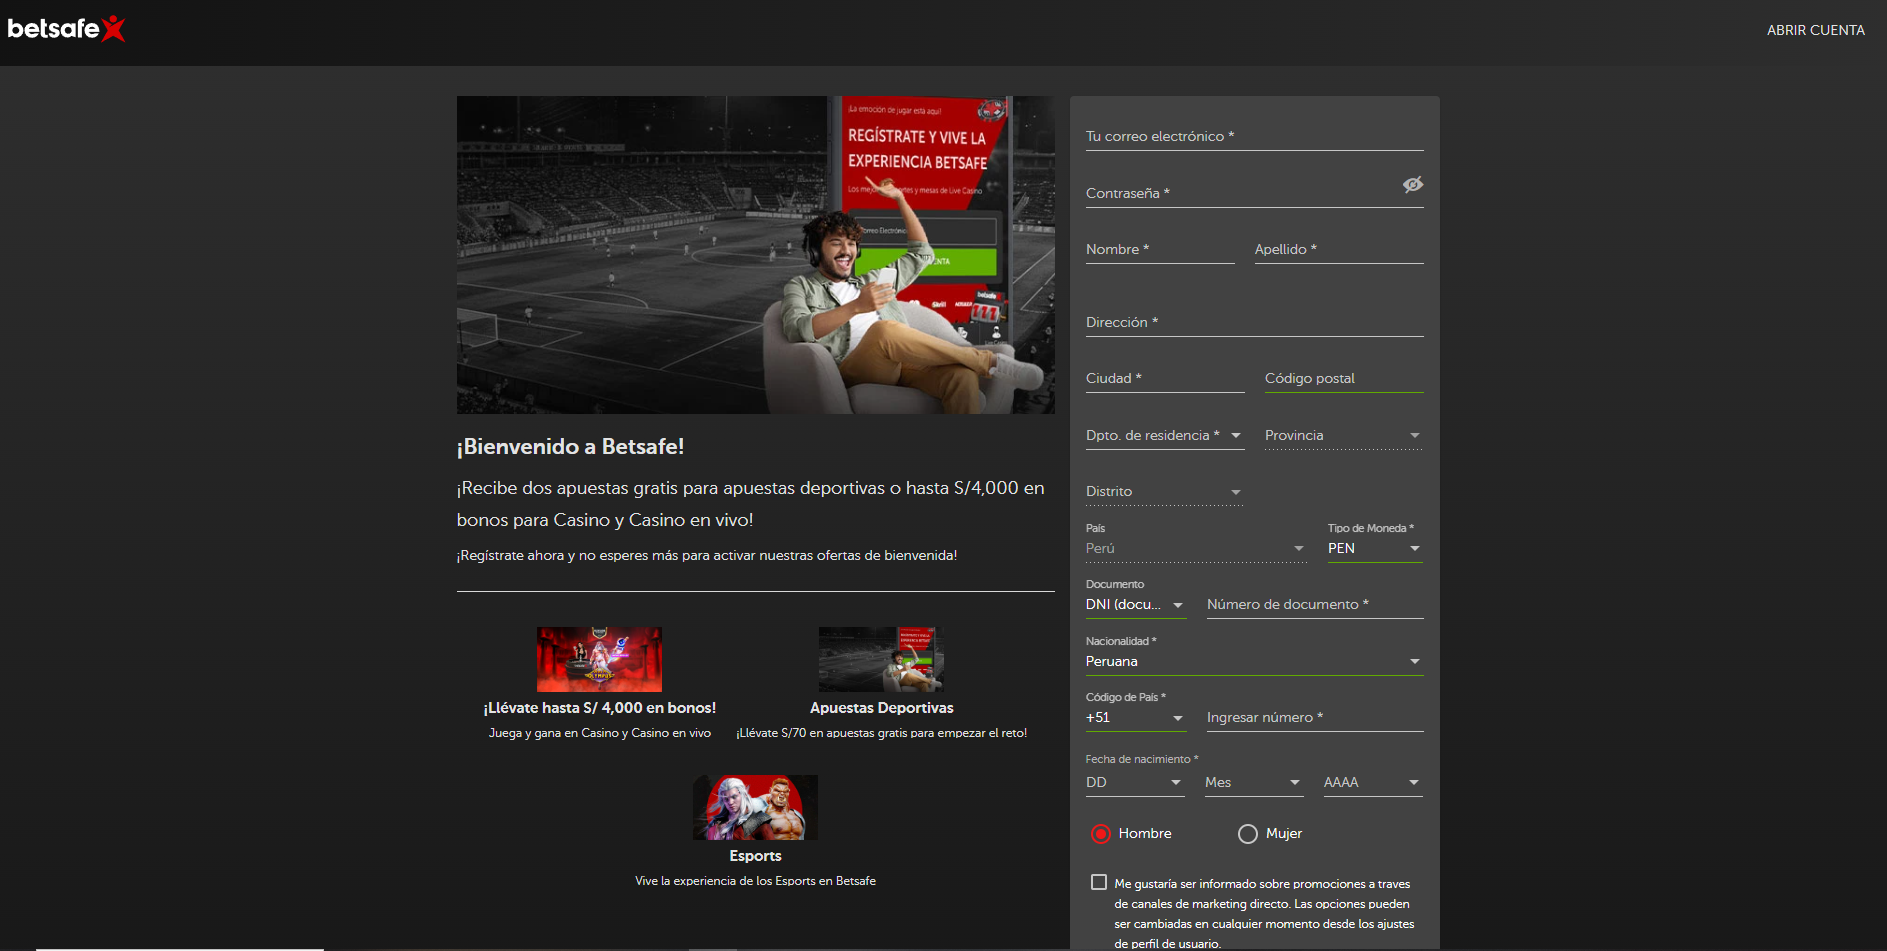Viewport: 1887px width, 951px height.
Task: Select the Mujer gender option
Action: 1247,833
